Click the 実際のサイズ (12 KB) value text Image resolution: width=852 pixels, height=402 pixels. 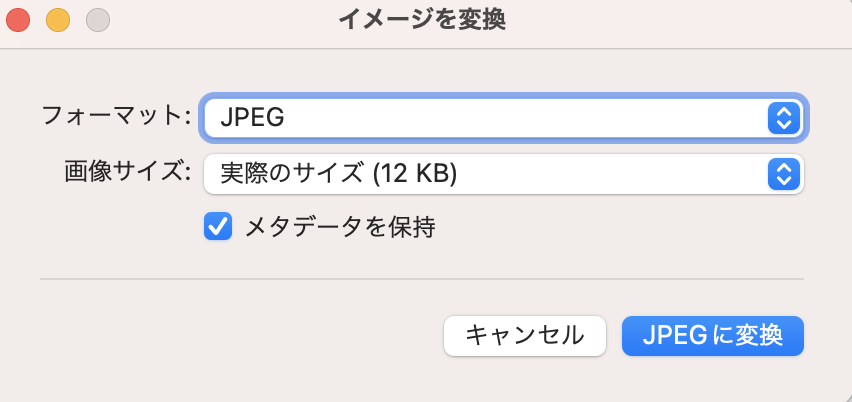click(338, 174)
